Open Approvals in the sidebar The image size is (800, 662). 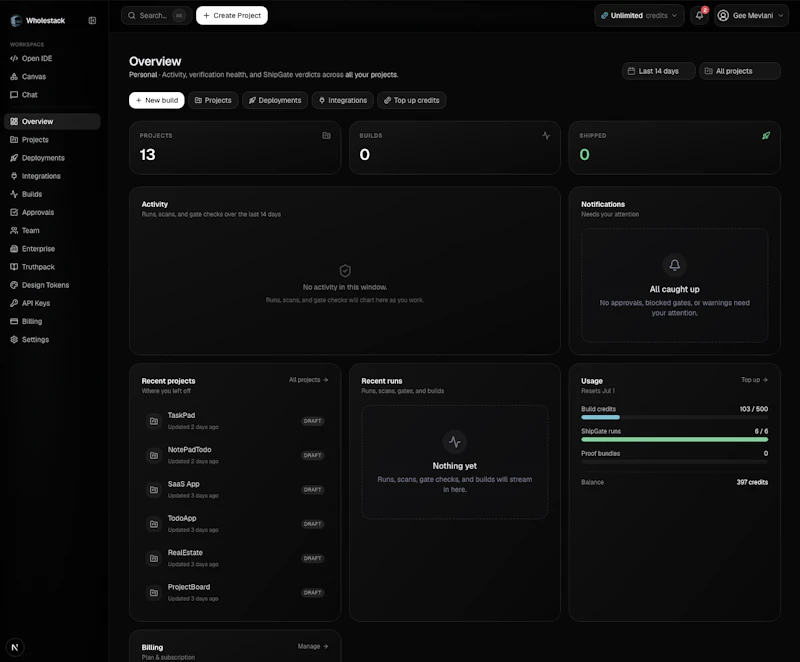[x=52, y=212]
